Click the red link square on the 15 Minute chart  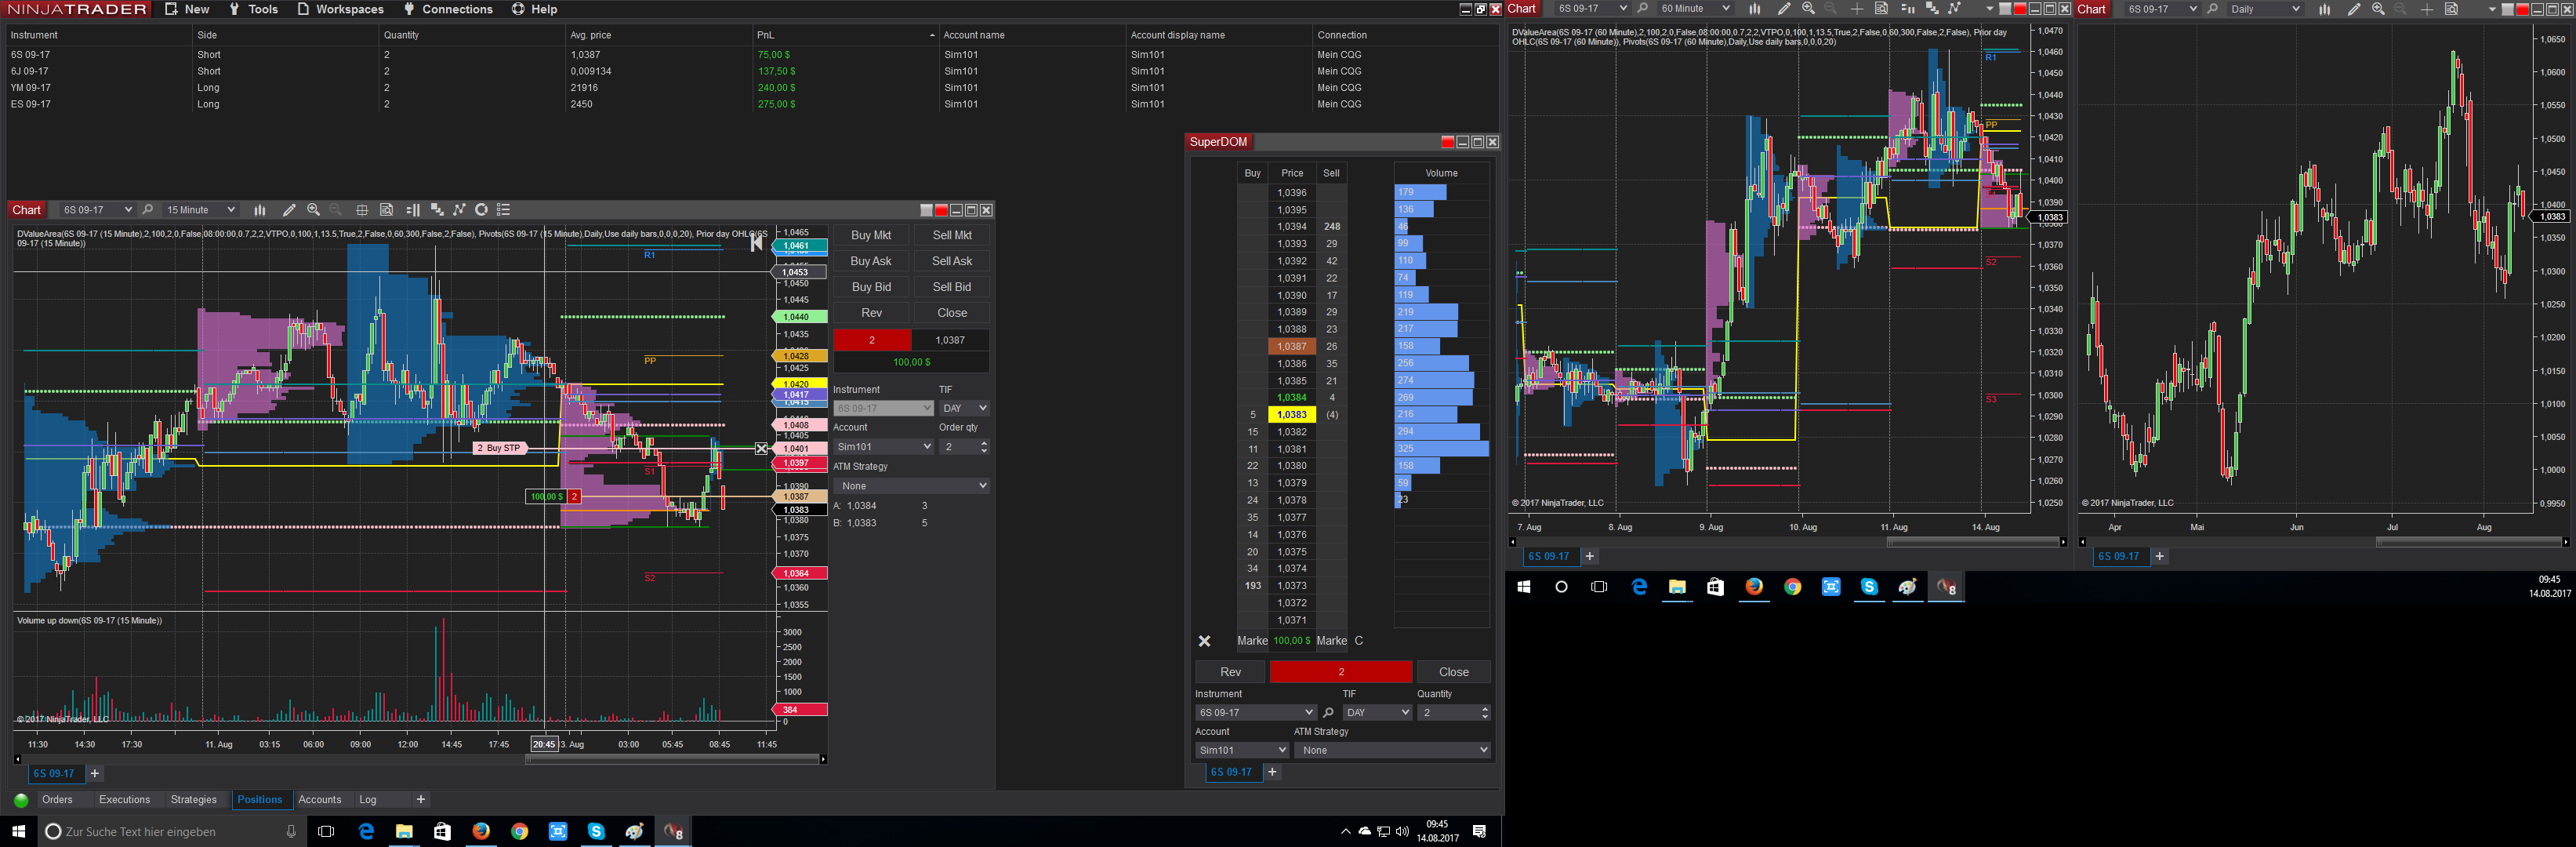point(941,210)
